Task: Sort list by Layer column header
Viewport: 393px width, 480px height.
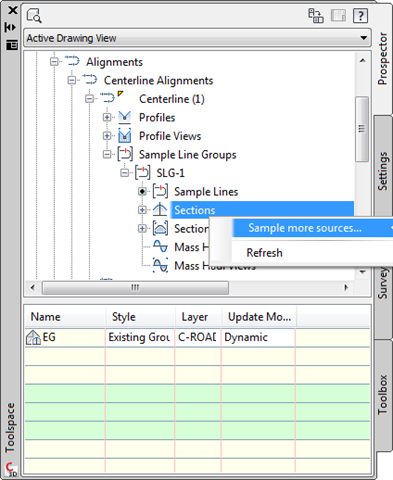Action: tap(199, 317)
